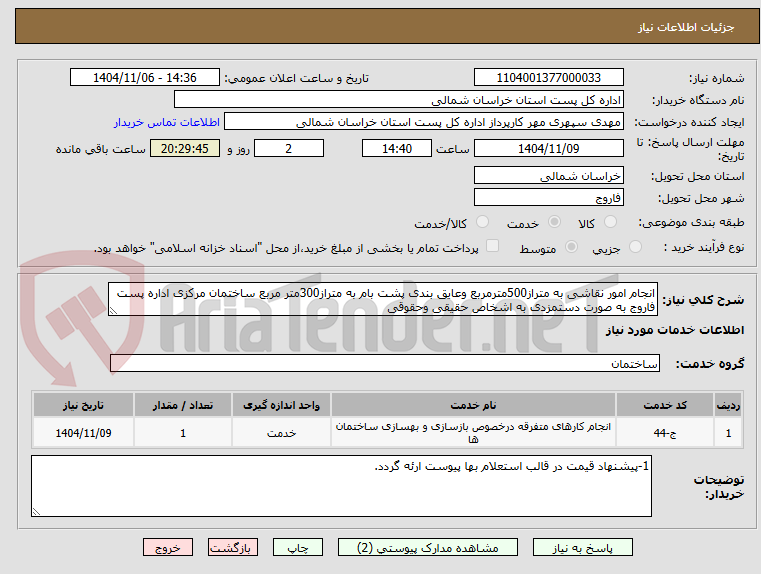
Task: Click the deadline date 1404/11/09 field
Action: 548,148
